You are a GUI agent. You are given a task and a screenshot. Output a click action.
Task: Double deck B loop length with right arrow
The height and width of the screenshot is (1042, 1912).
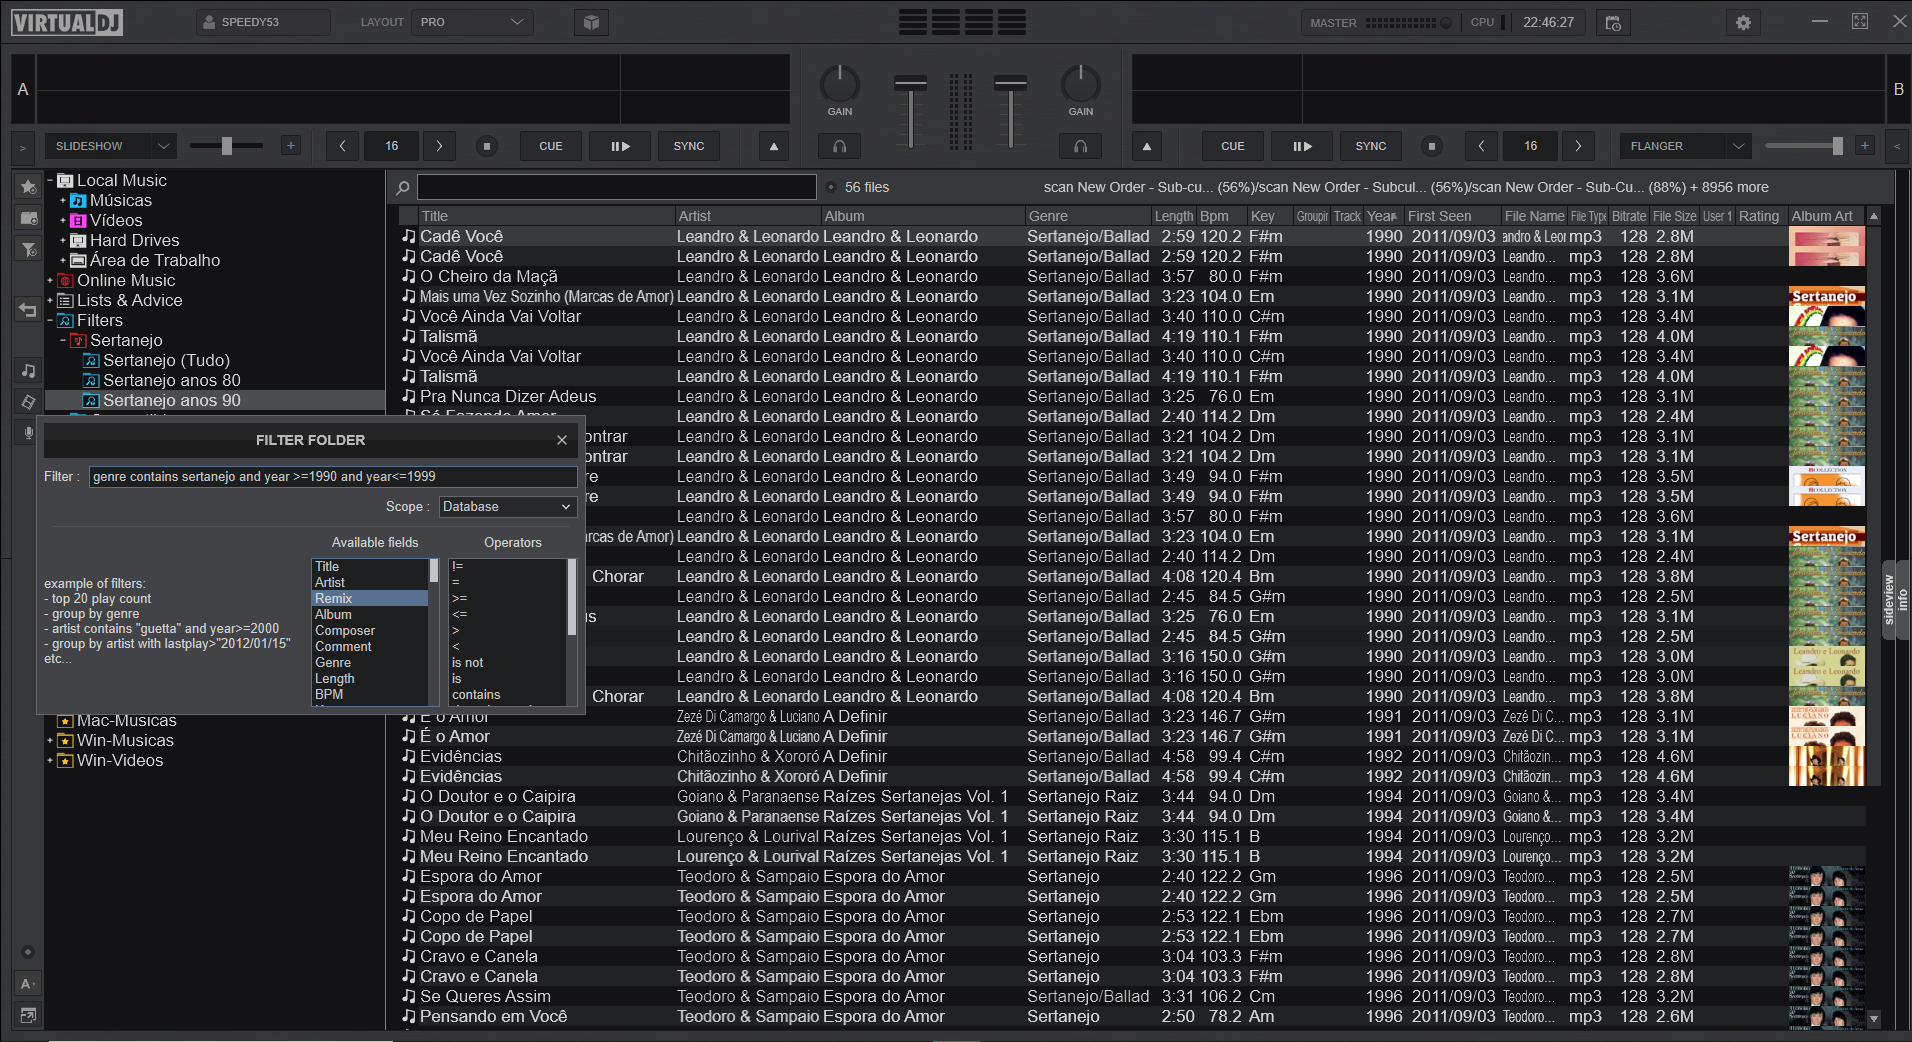1578,146
